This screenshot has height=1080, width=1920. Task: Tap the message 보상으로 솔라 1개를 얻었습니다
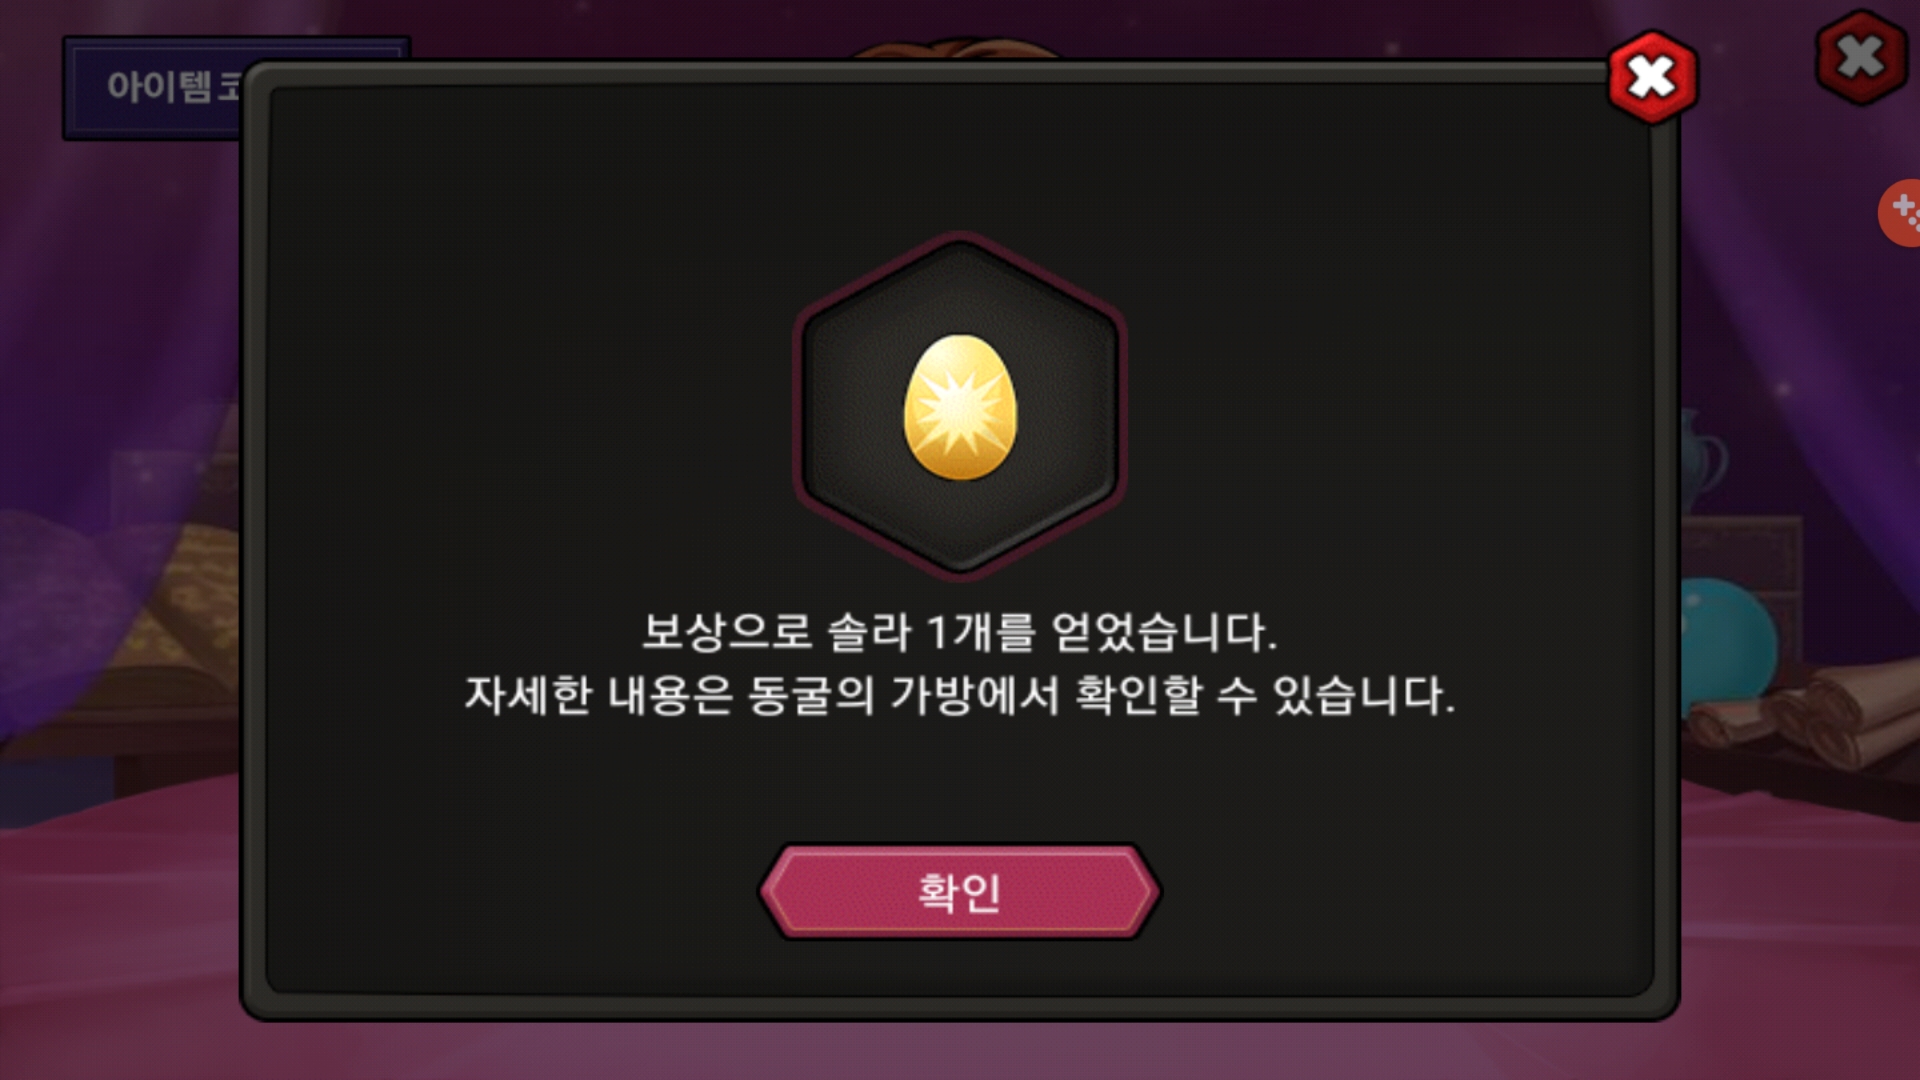click(959, 632)
